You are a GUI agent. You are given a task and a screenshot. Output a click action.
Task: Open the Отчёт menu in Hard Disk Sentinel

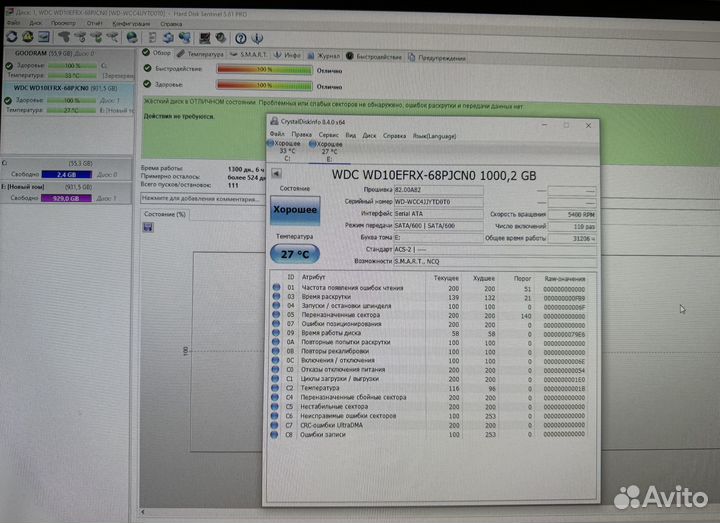point(95,23)
